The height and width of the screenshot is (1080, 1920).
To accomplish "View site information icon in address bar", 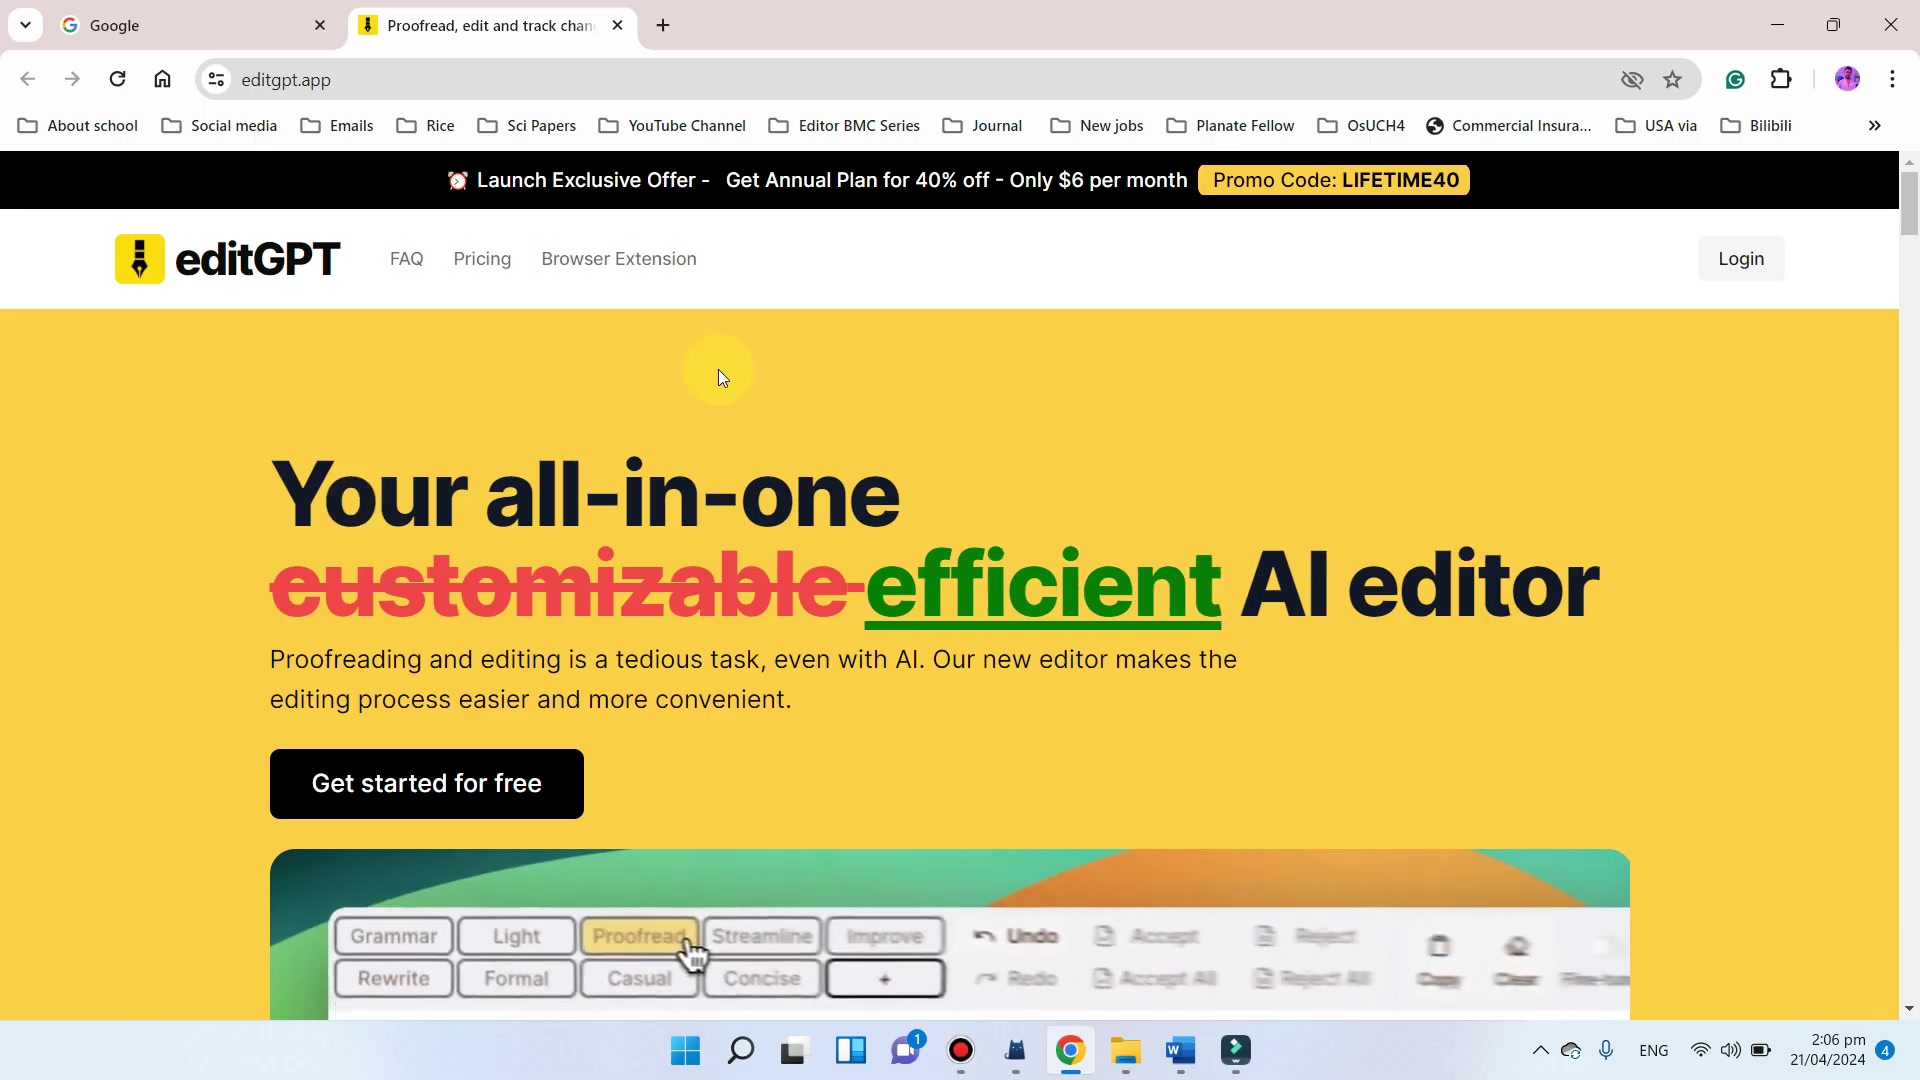I will pos(216,79).
